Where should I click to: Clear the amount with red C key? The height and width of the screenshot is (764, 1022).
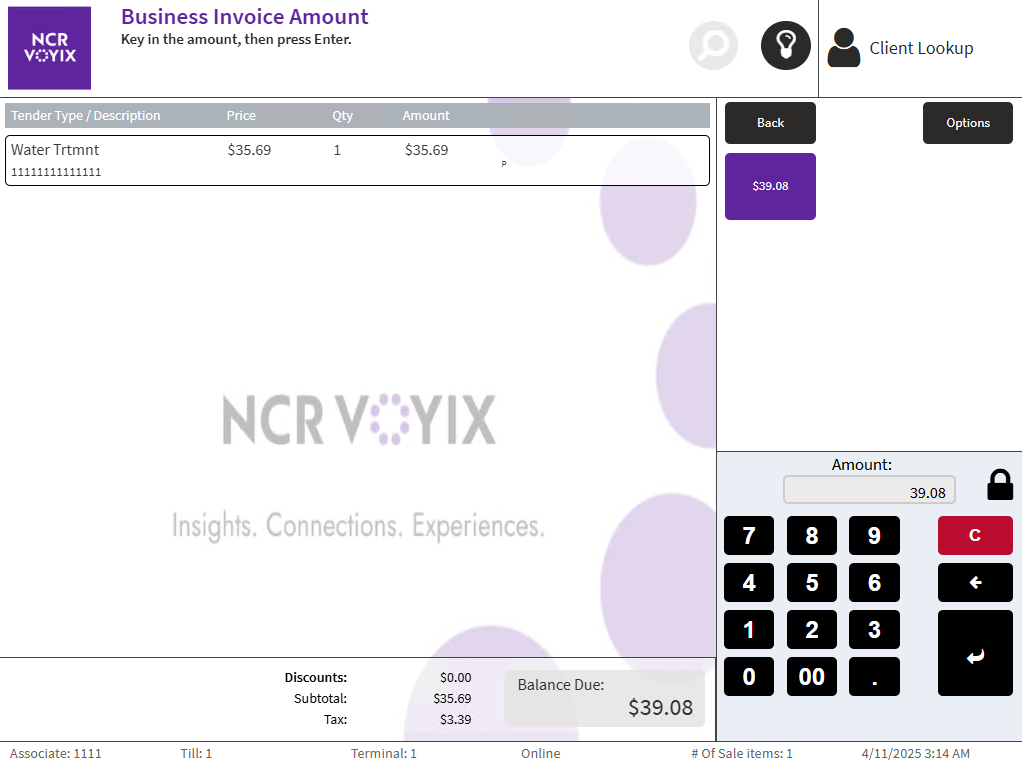[974, 536]
